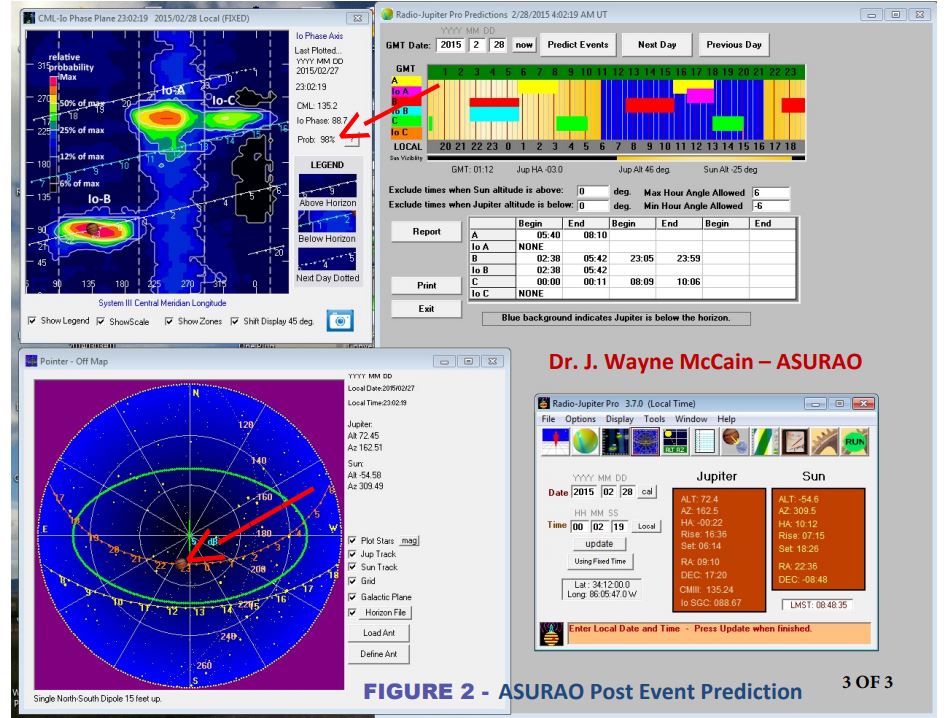
Task: Disable the Jup Track checkbox
Action: click(x=352, y=553)
